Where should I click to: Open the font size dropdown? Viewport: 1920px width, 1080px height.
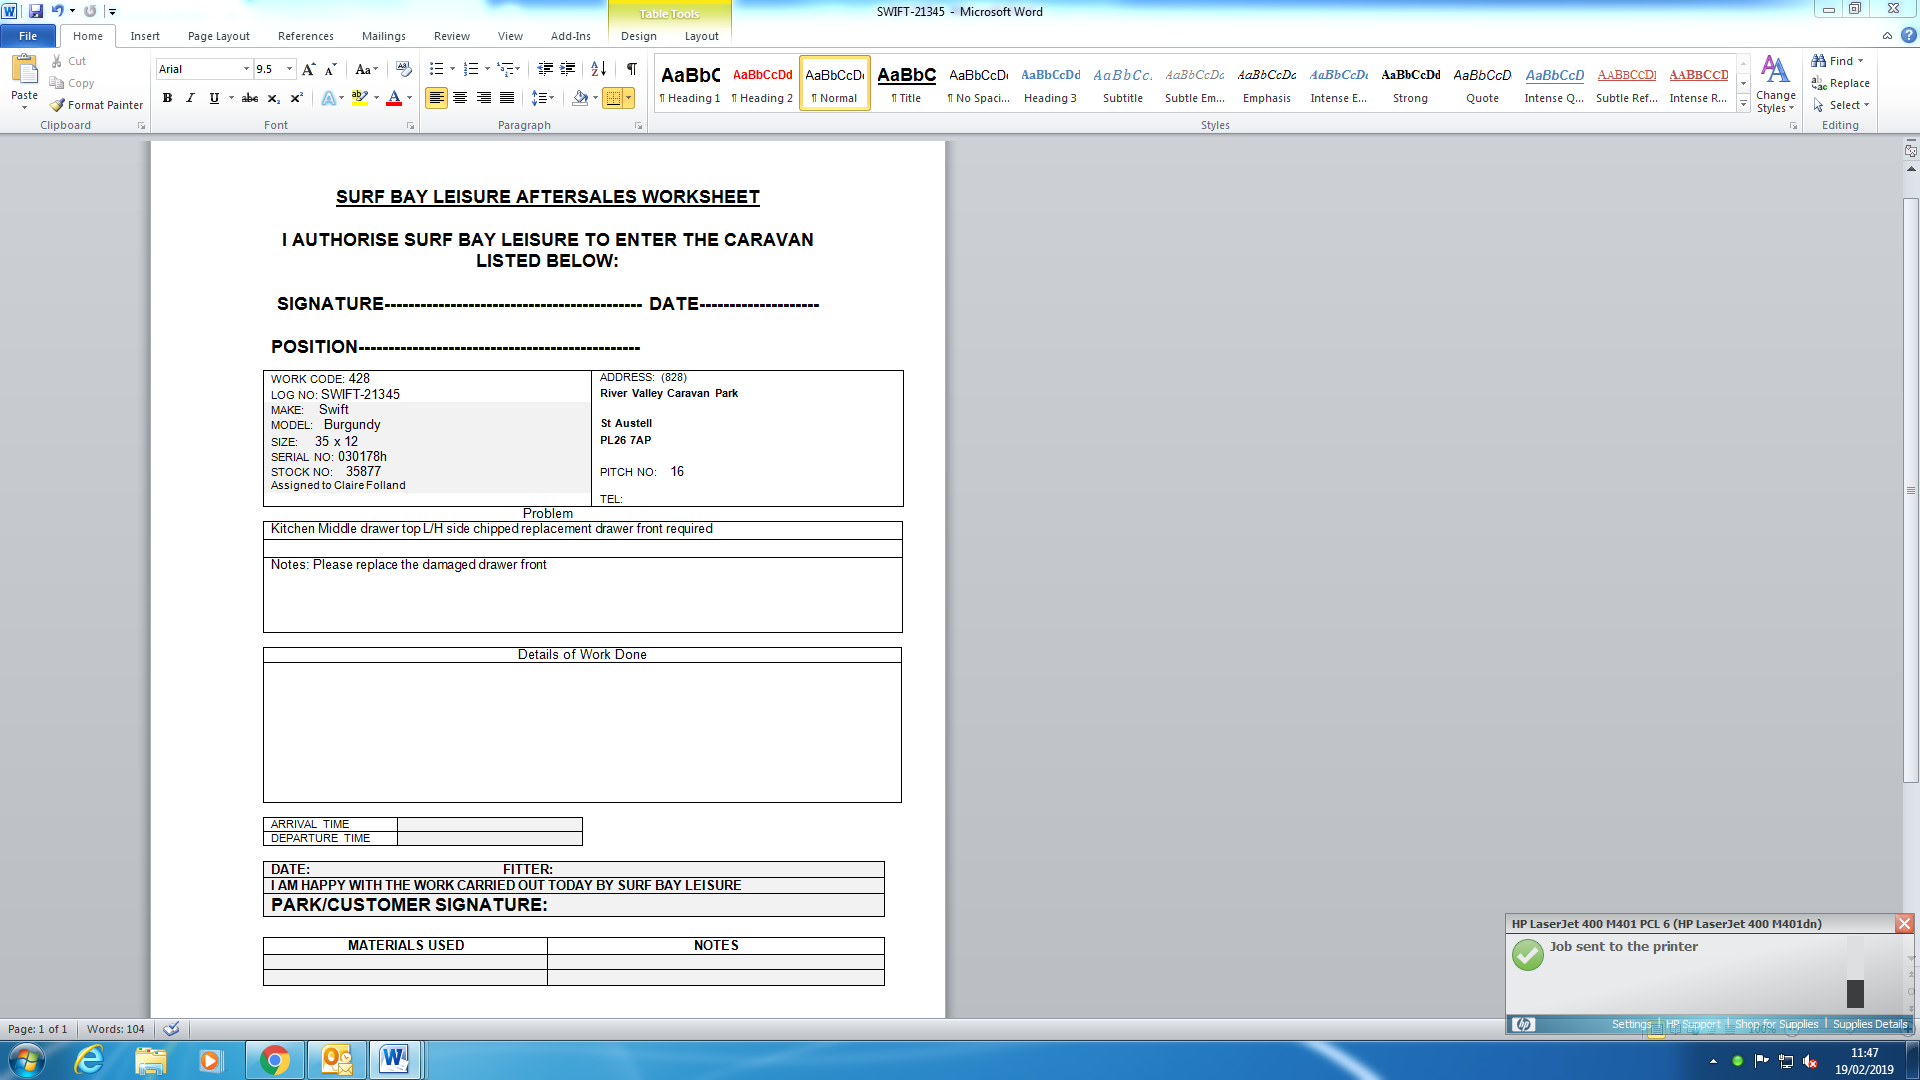pos(289,69)
